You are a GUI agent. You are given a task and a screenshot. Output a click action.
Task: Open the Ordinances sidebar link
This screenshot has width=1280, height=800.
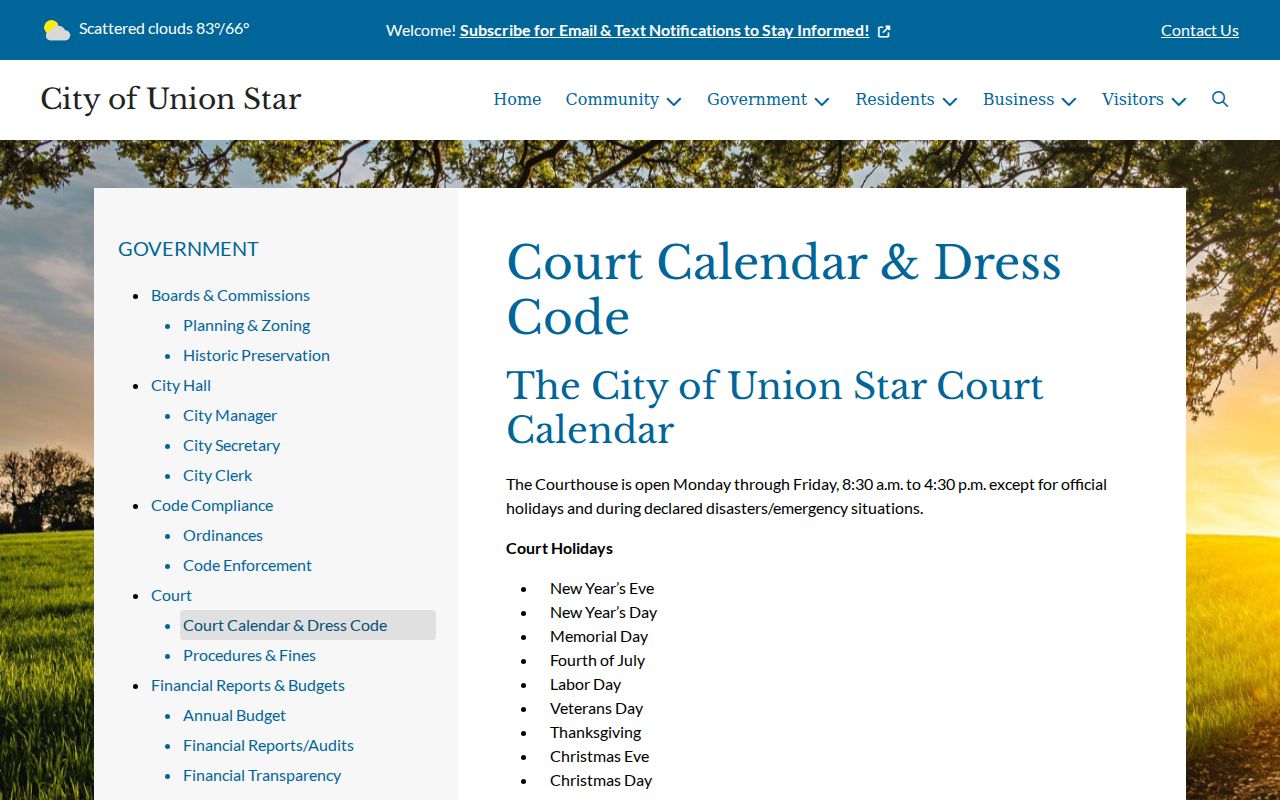coord(223,535)
